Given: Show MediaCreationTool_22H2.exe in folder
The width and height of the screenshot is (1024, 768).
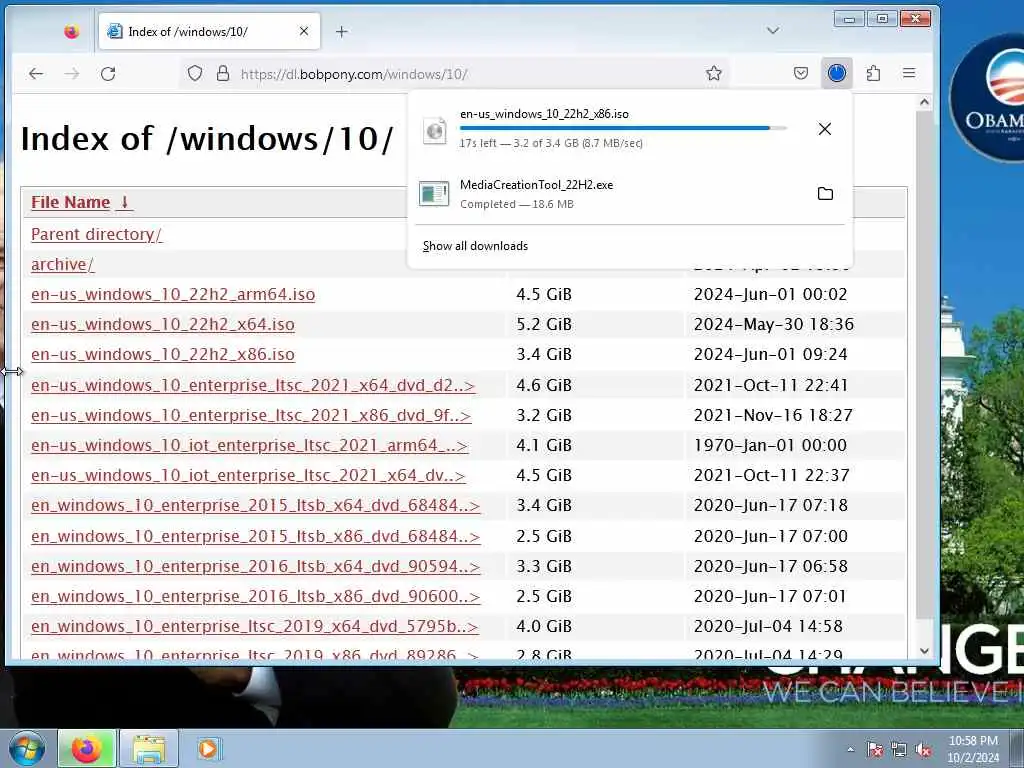Looking at the screenshot, I should 825,193.
